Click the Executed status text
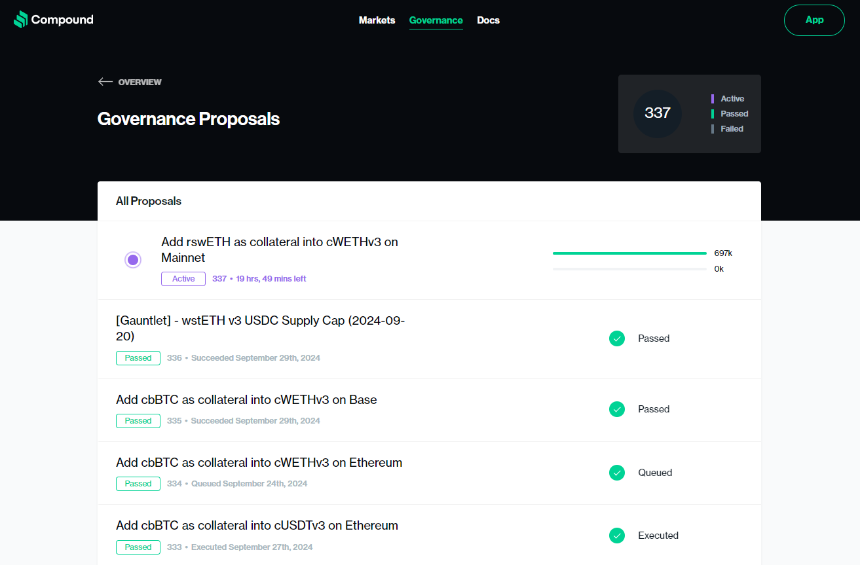Image resolution: width=860 pixels, height=565 pixels. (658, 535)
